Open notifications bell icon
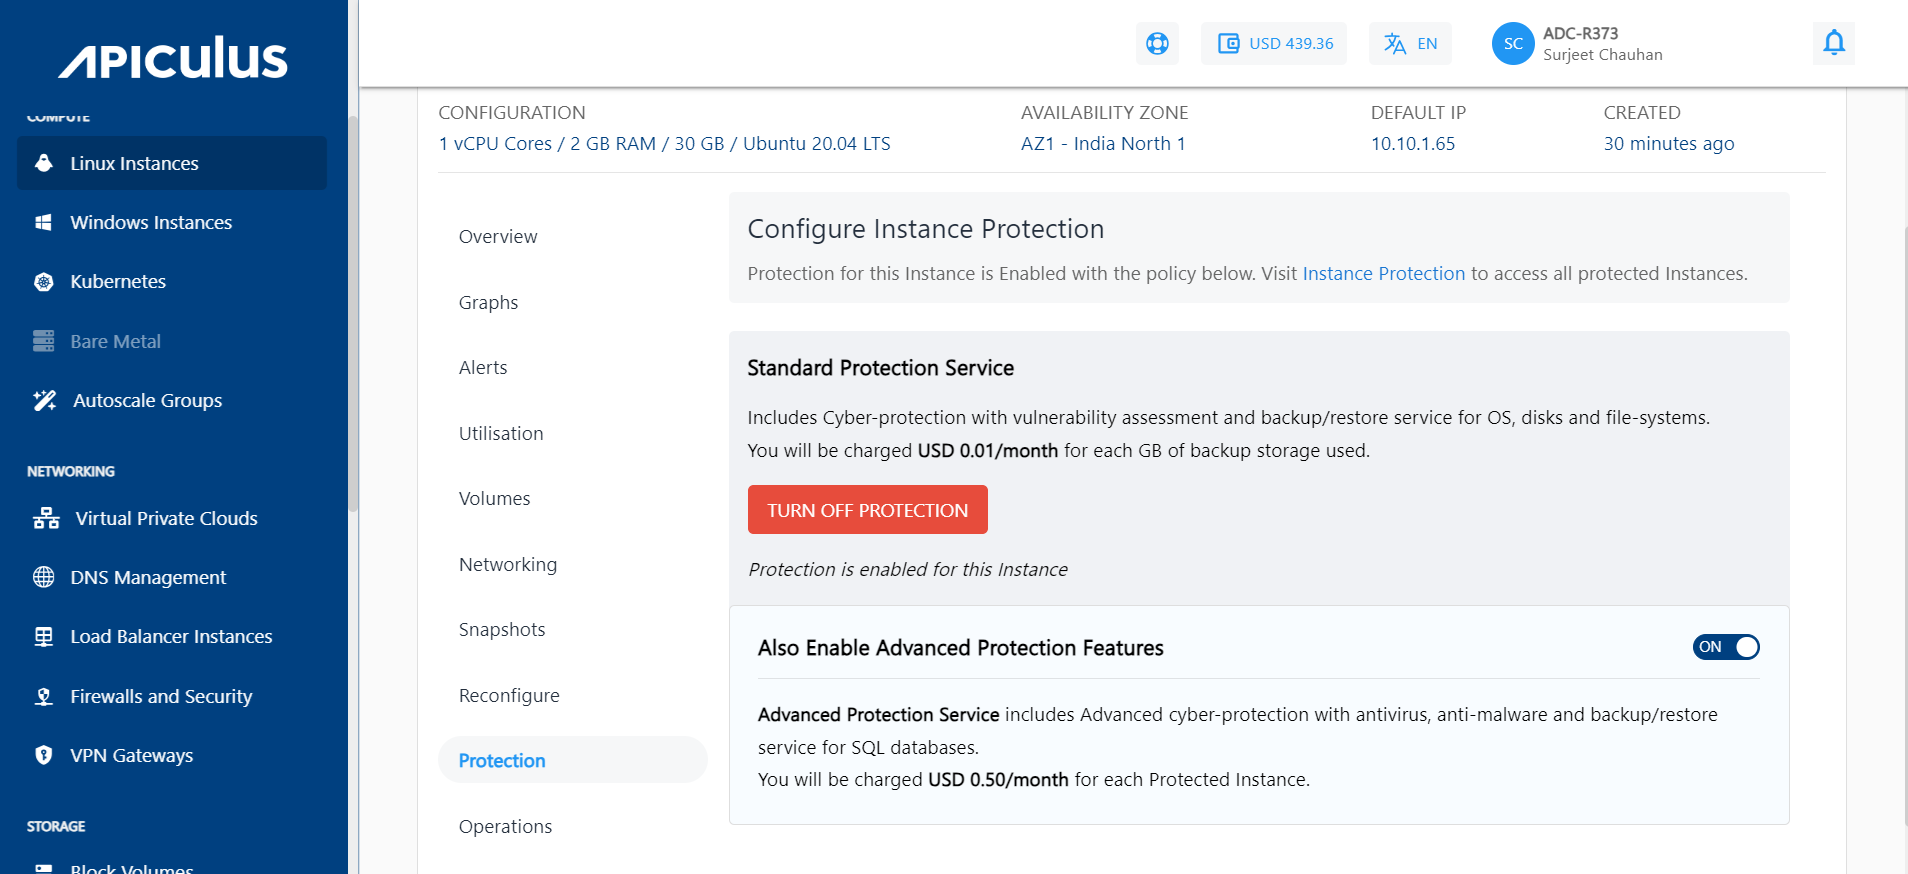1908x874 pixels. click(1833, 43)
